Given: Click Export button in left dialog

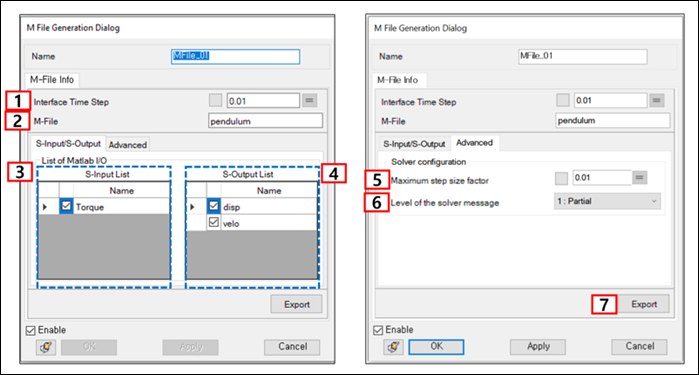Looking at the screenshot, I should (296, 305).
